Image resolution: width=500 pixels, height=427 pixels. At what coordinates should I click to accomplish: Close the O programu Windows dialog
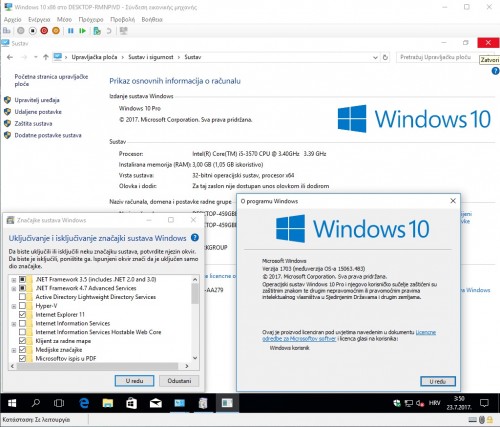(453, 201)
